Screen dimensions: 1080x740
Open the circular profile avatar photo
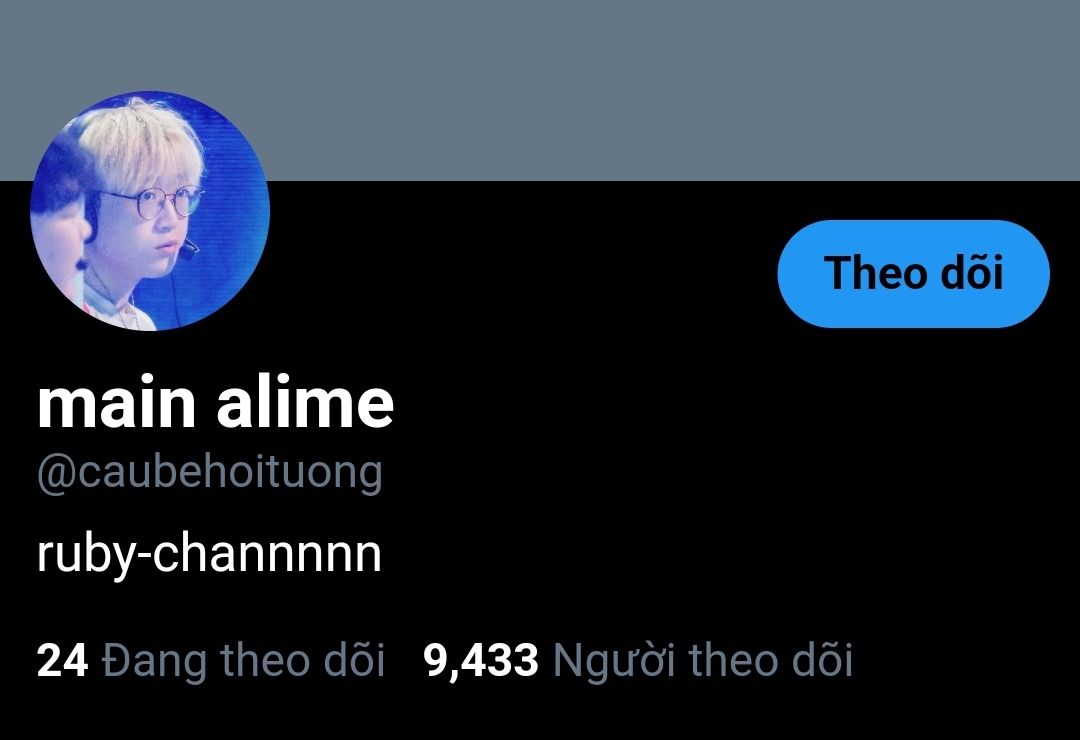coord(150,211)
